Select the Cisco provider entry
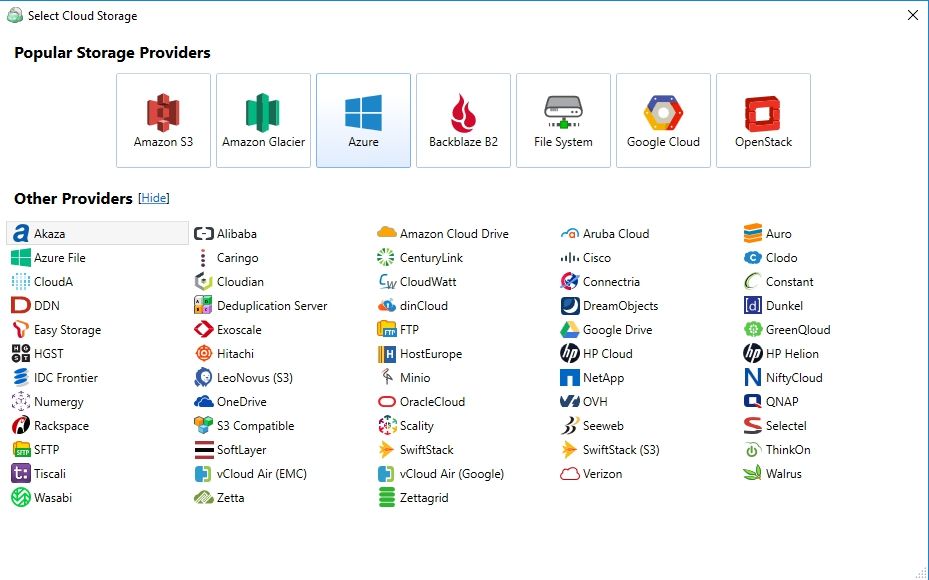929x580 pixels. pos(585,258)
